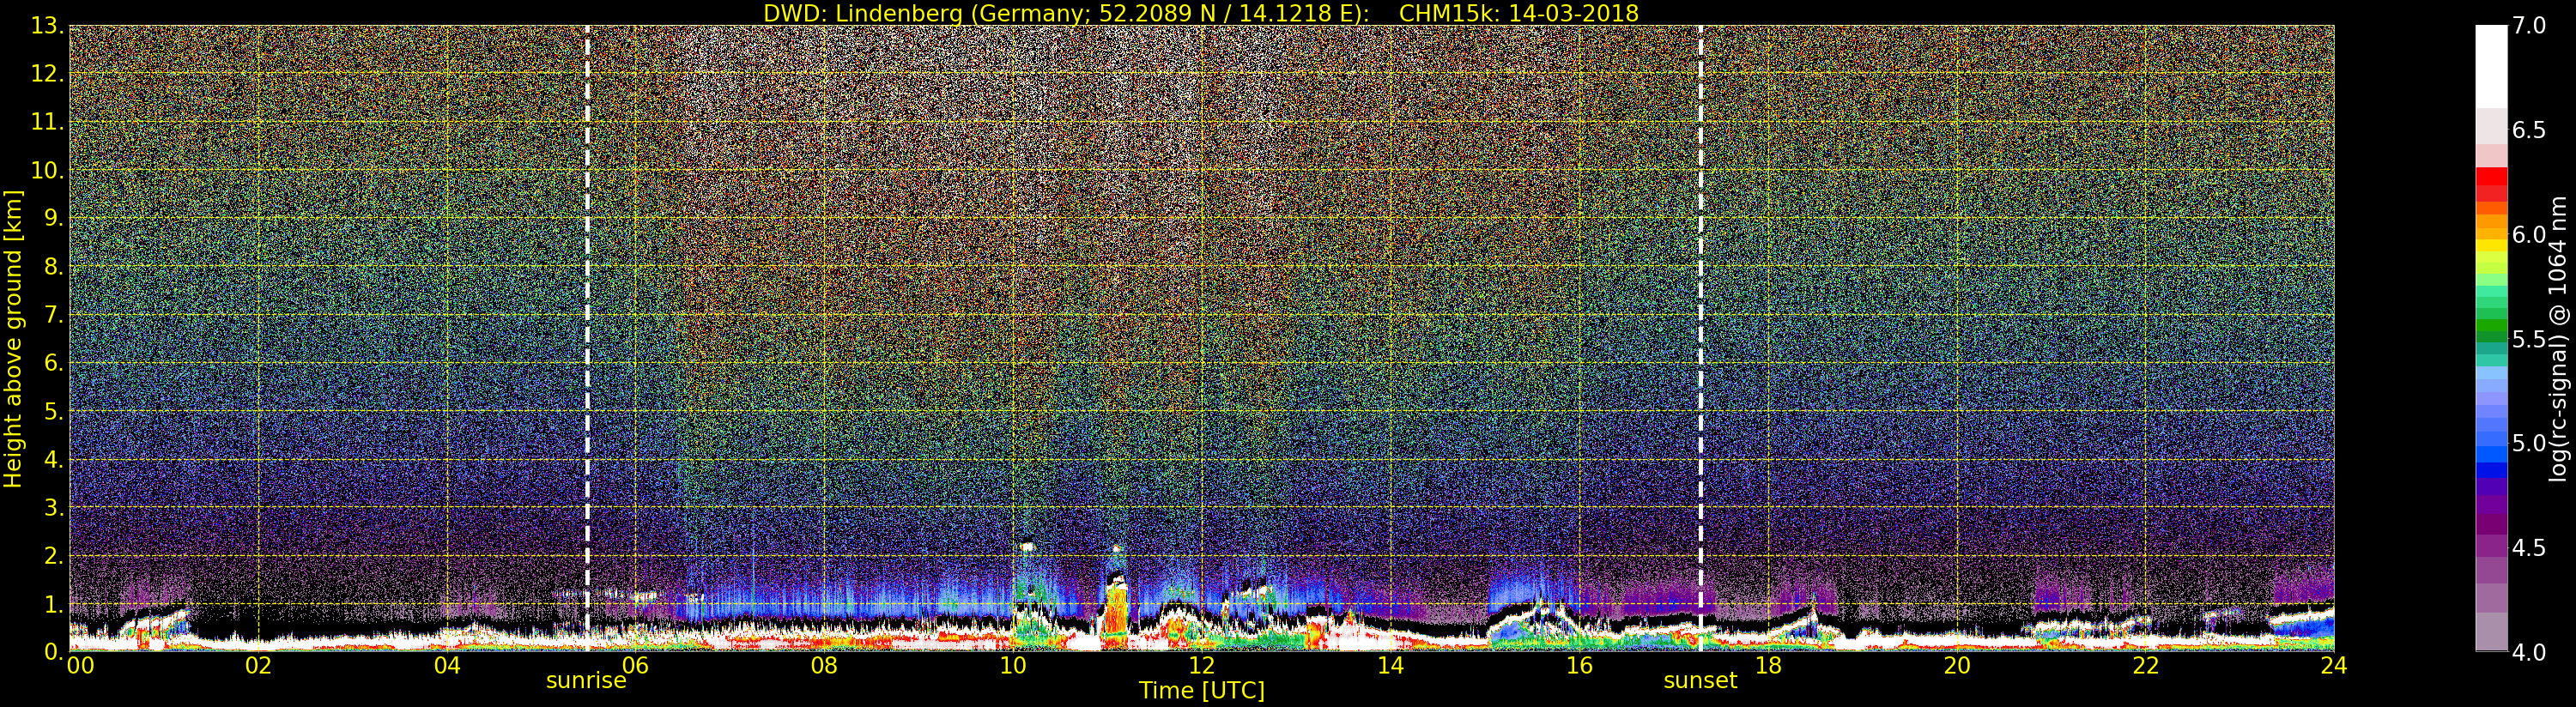Screen dimensions: 2576x707
Task: Click the '13.' height tick label
Action: coord(47,26)
